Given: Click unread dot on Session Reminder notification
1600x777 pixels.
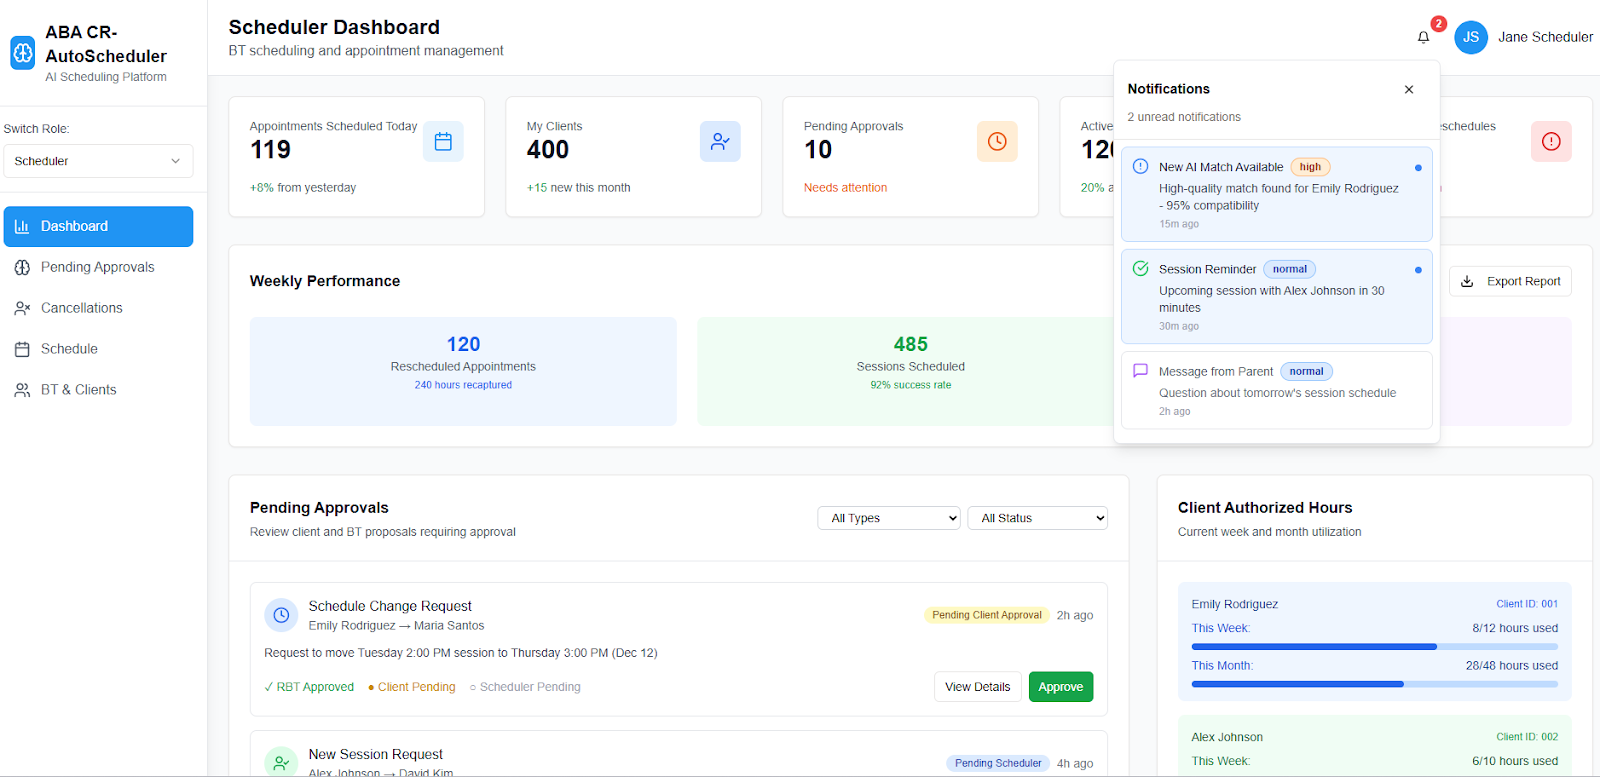Looking at the screenshot, I should (x=1418, y=270).
